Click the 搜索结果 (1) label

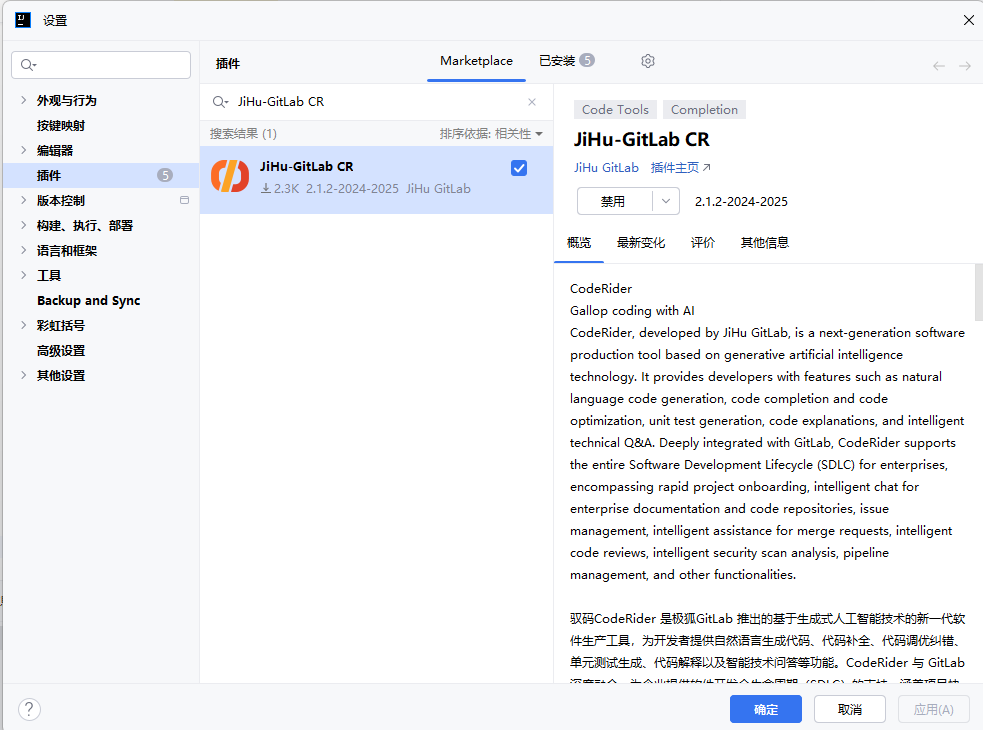click(243, 134)
